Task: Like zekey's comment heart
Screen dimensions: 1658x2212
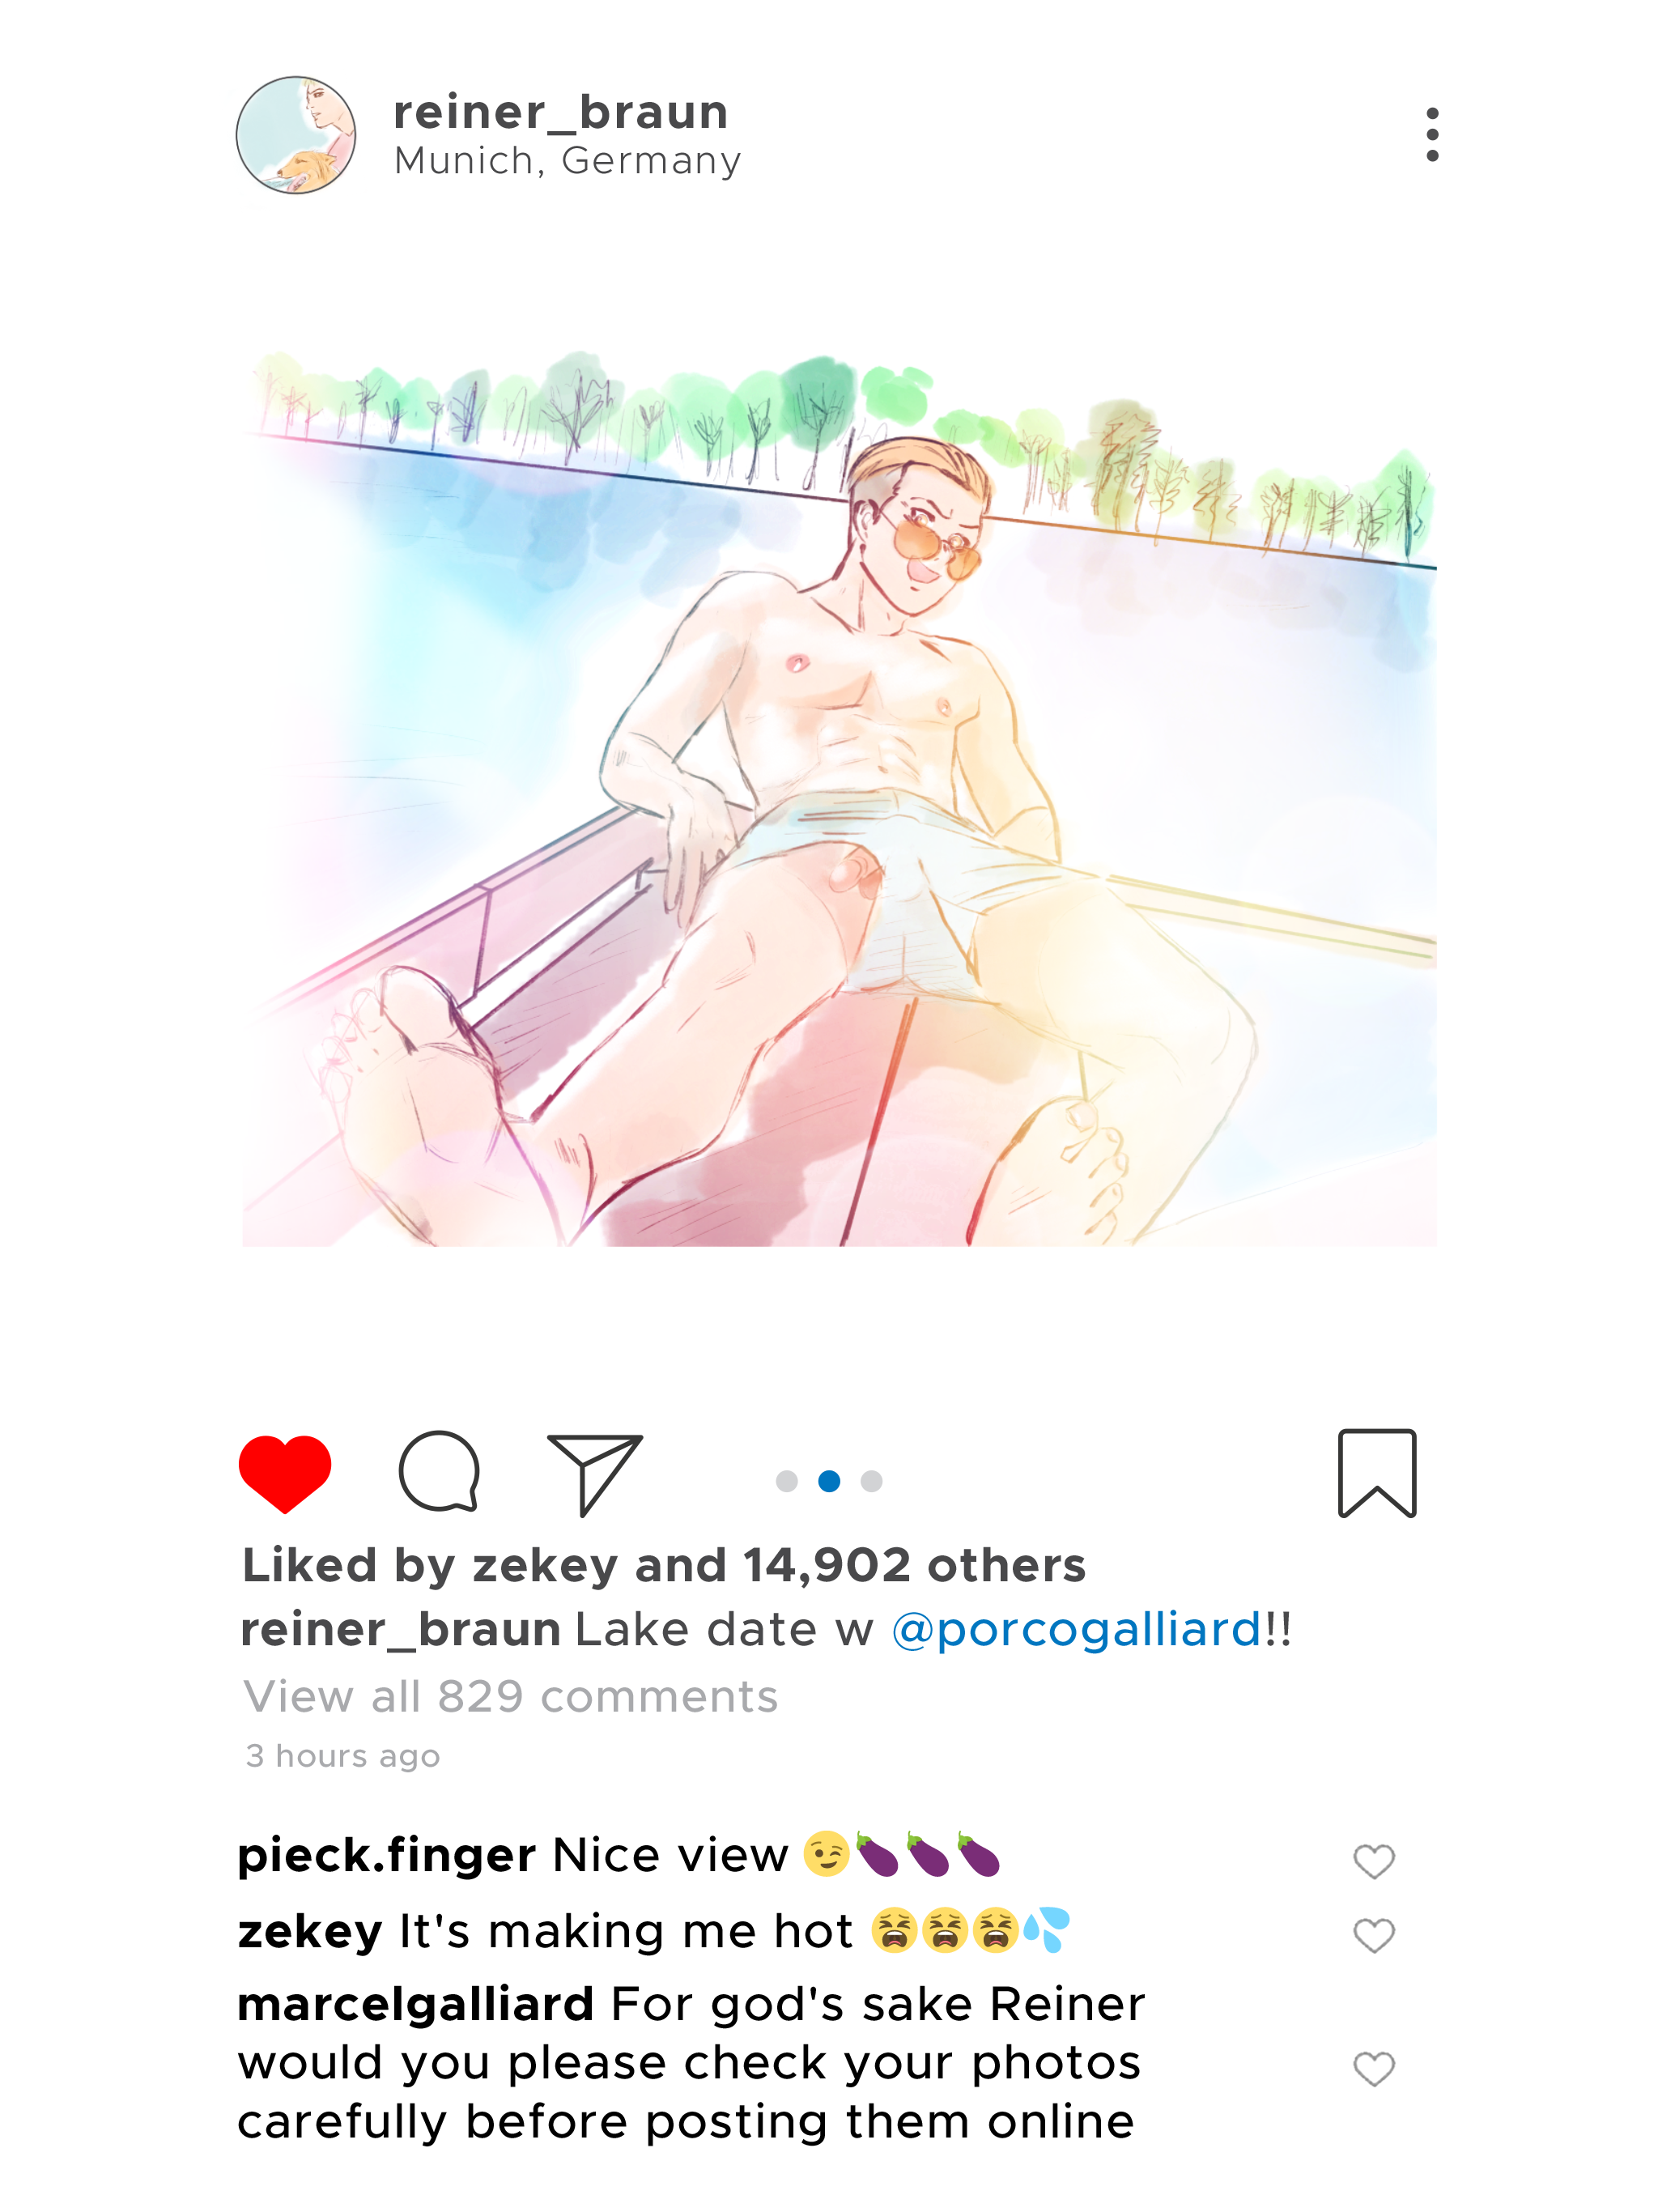Action: (x=1373, y=1936)
